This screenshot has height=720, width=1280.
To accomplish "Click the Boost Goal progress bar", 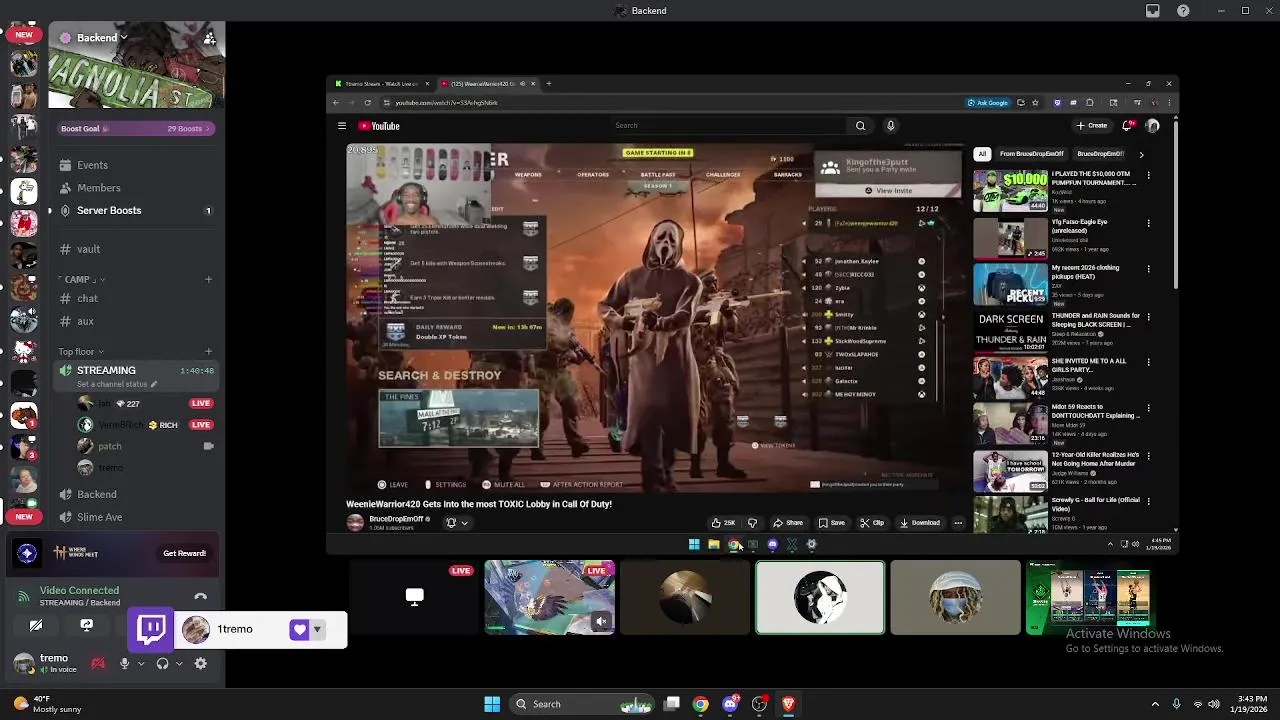I will pos(134,128).
